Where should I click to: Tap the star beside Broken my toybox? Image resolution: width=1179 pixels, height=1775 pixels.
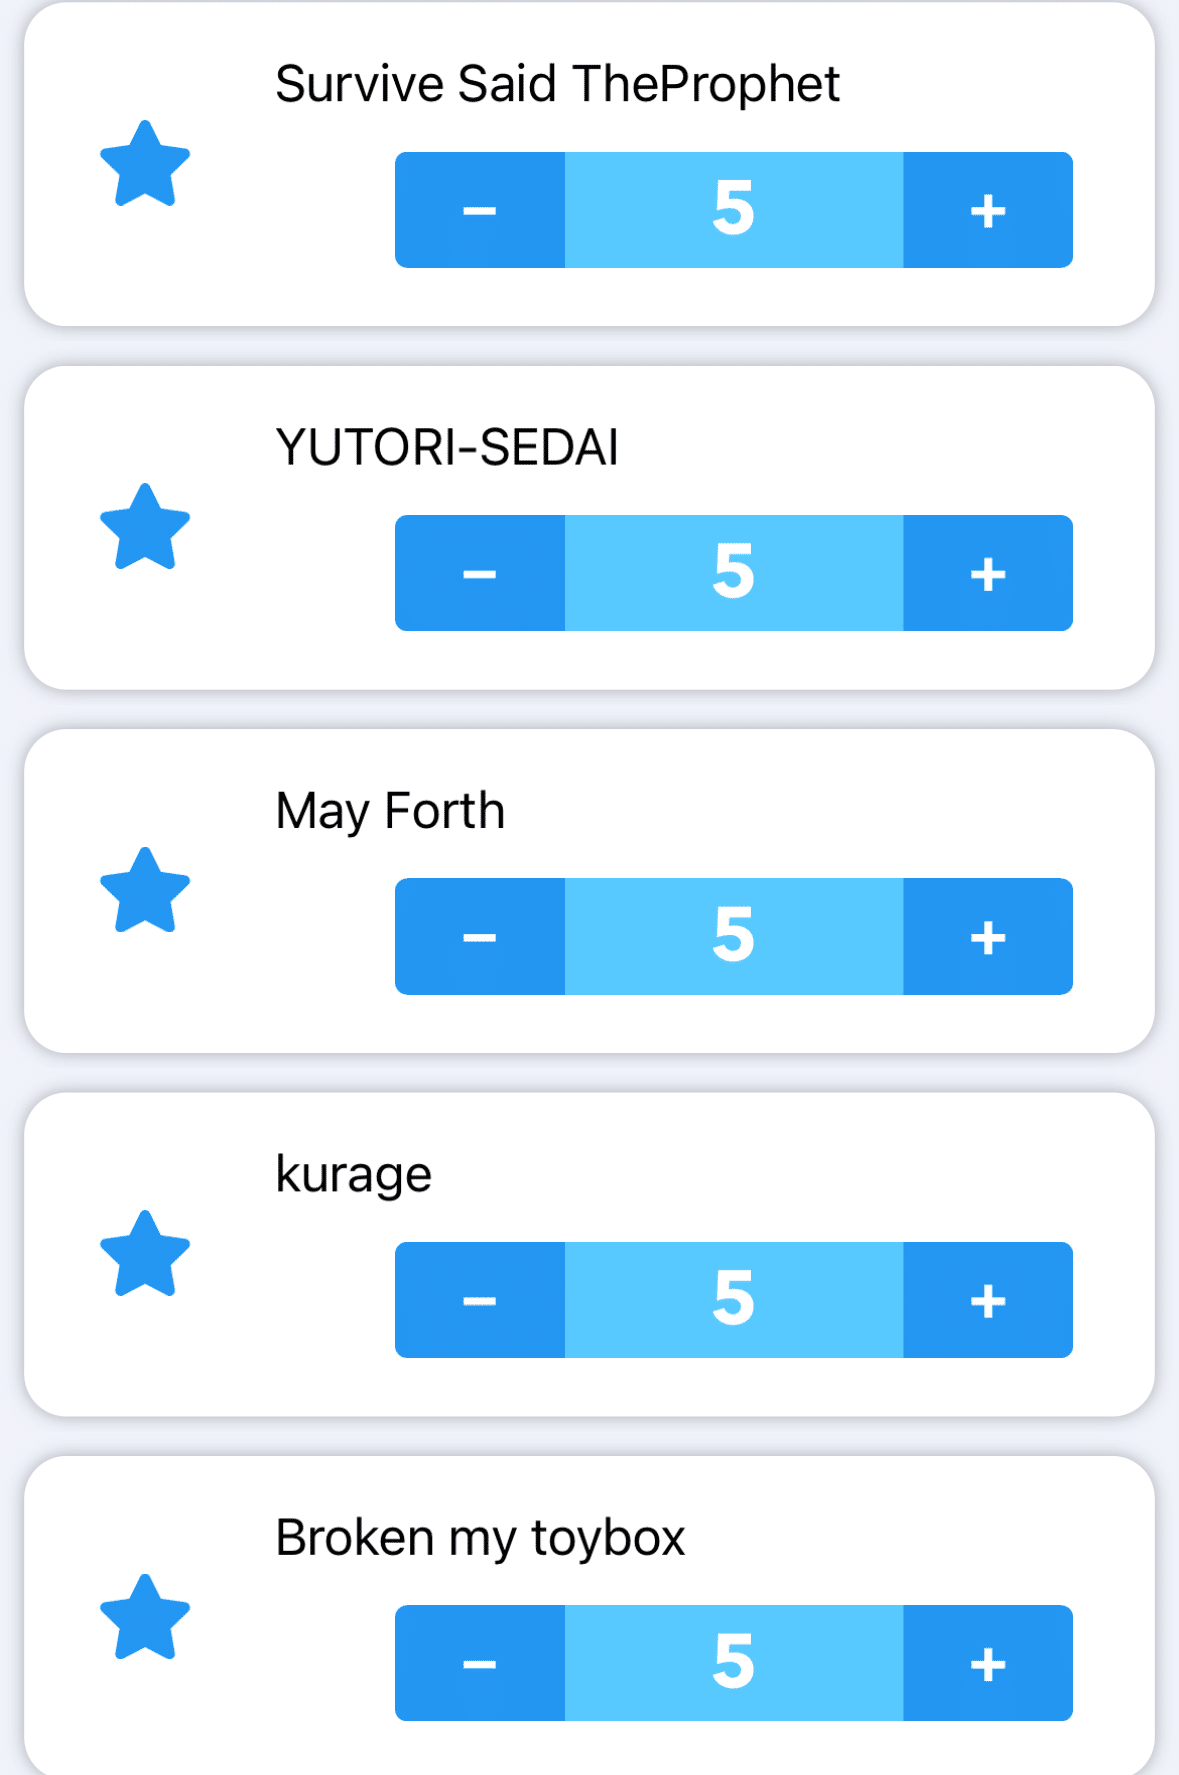[145, 1618]
